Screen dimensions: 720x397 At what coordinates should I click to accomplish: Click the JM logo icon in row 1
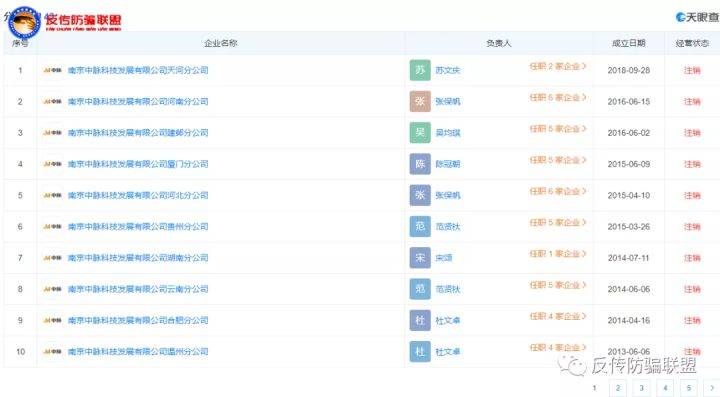click(52, 70)
